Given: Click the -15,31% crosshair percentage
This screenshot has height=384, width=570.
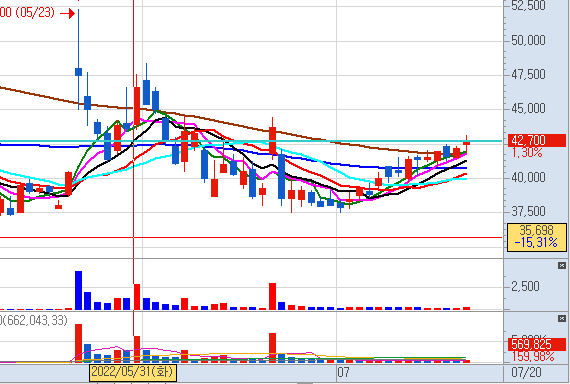Looking at the screenshot, I should click(x=537, y=243).
